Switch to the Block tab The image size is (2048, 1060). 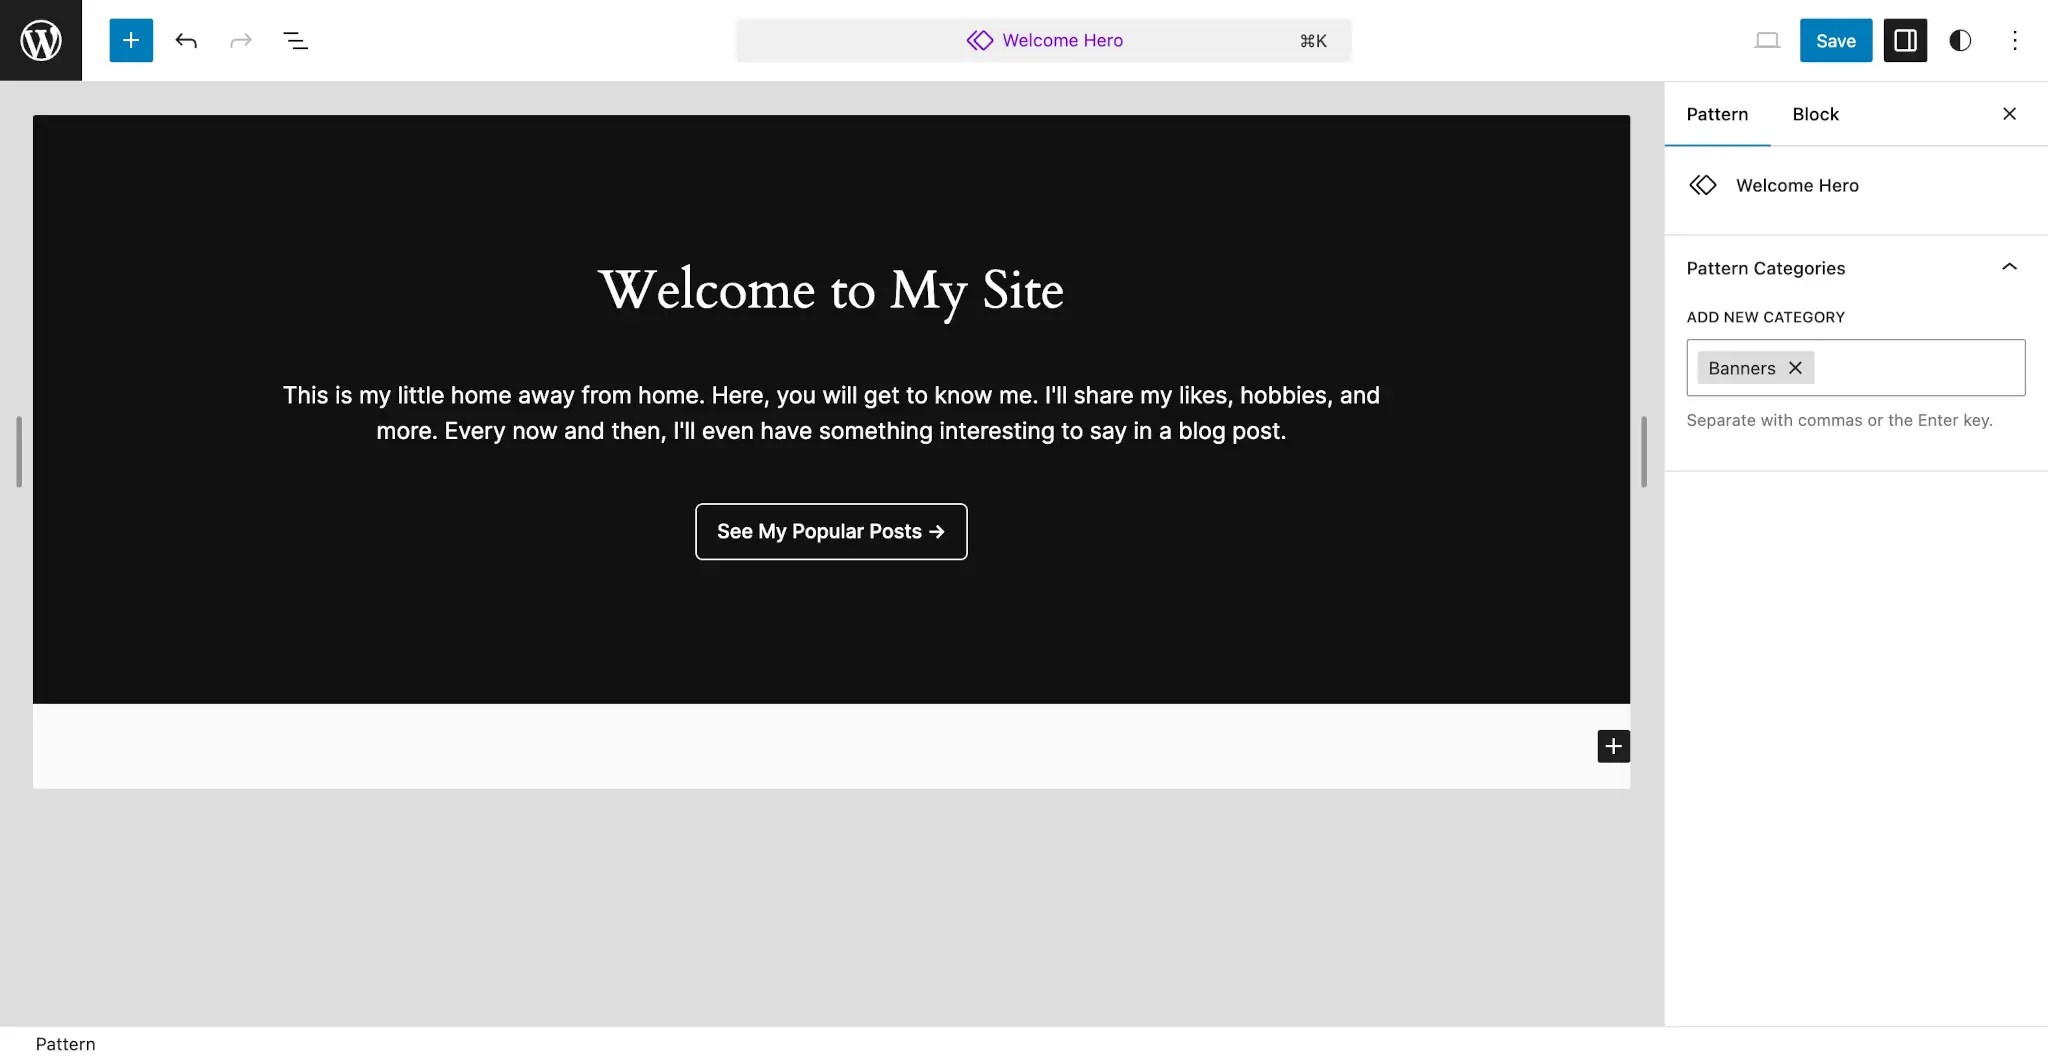(x=1814, y=114)
